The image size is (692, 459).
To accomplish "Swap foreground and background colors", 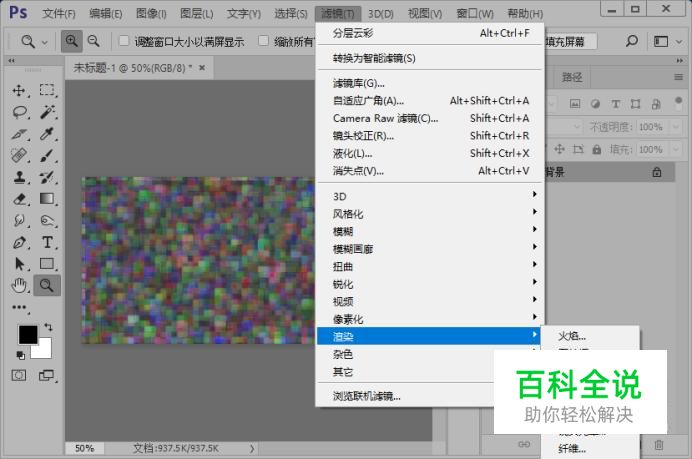I will coord(48,327).
